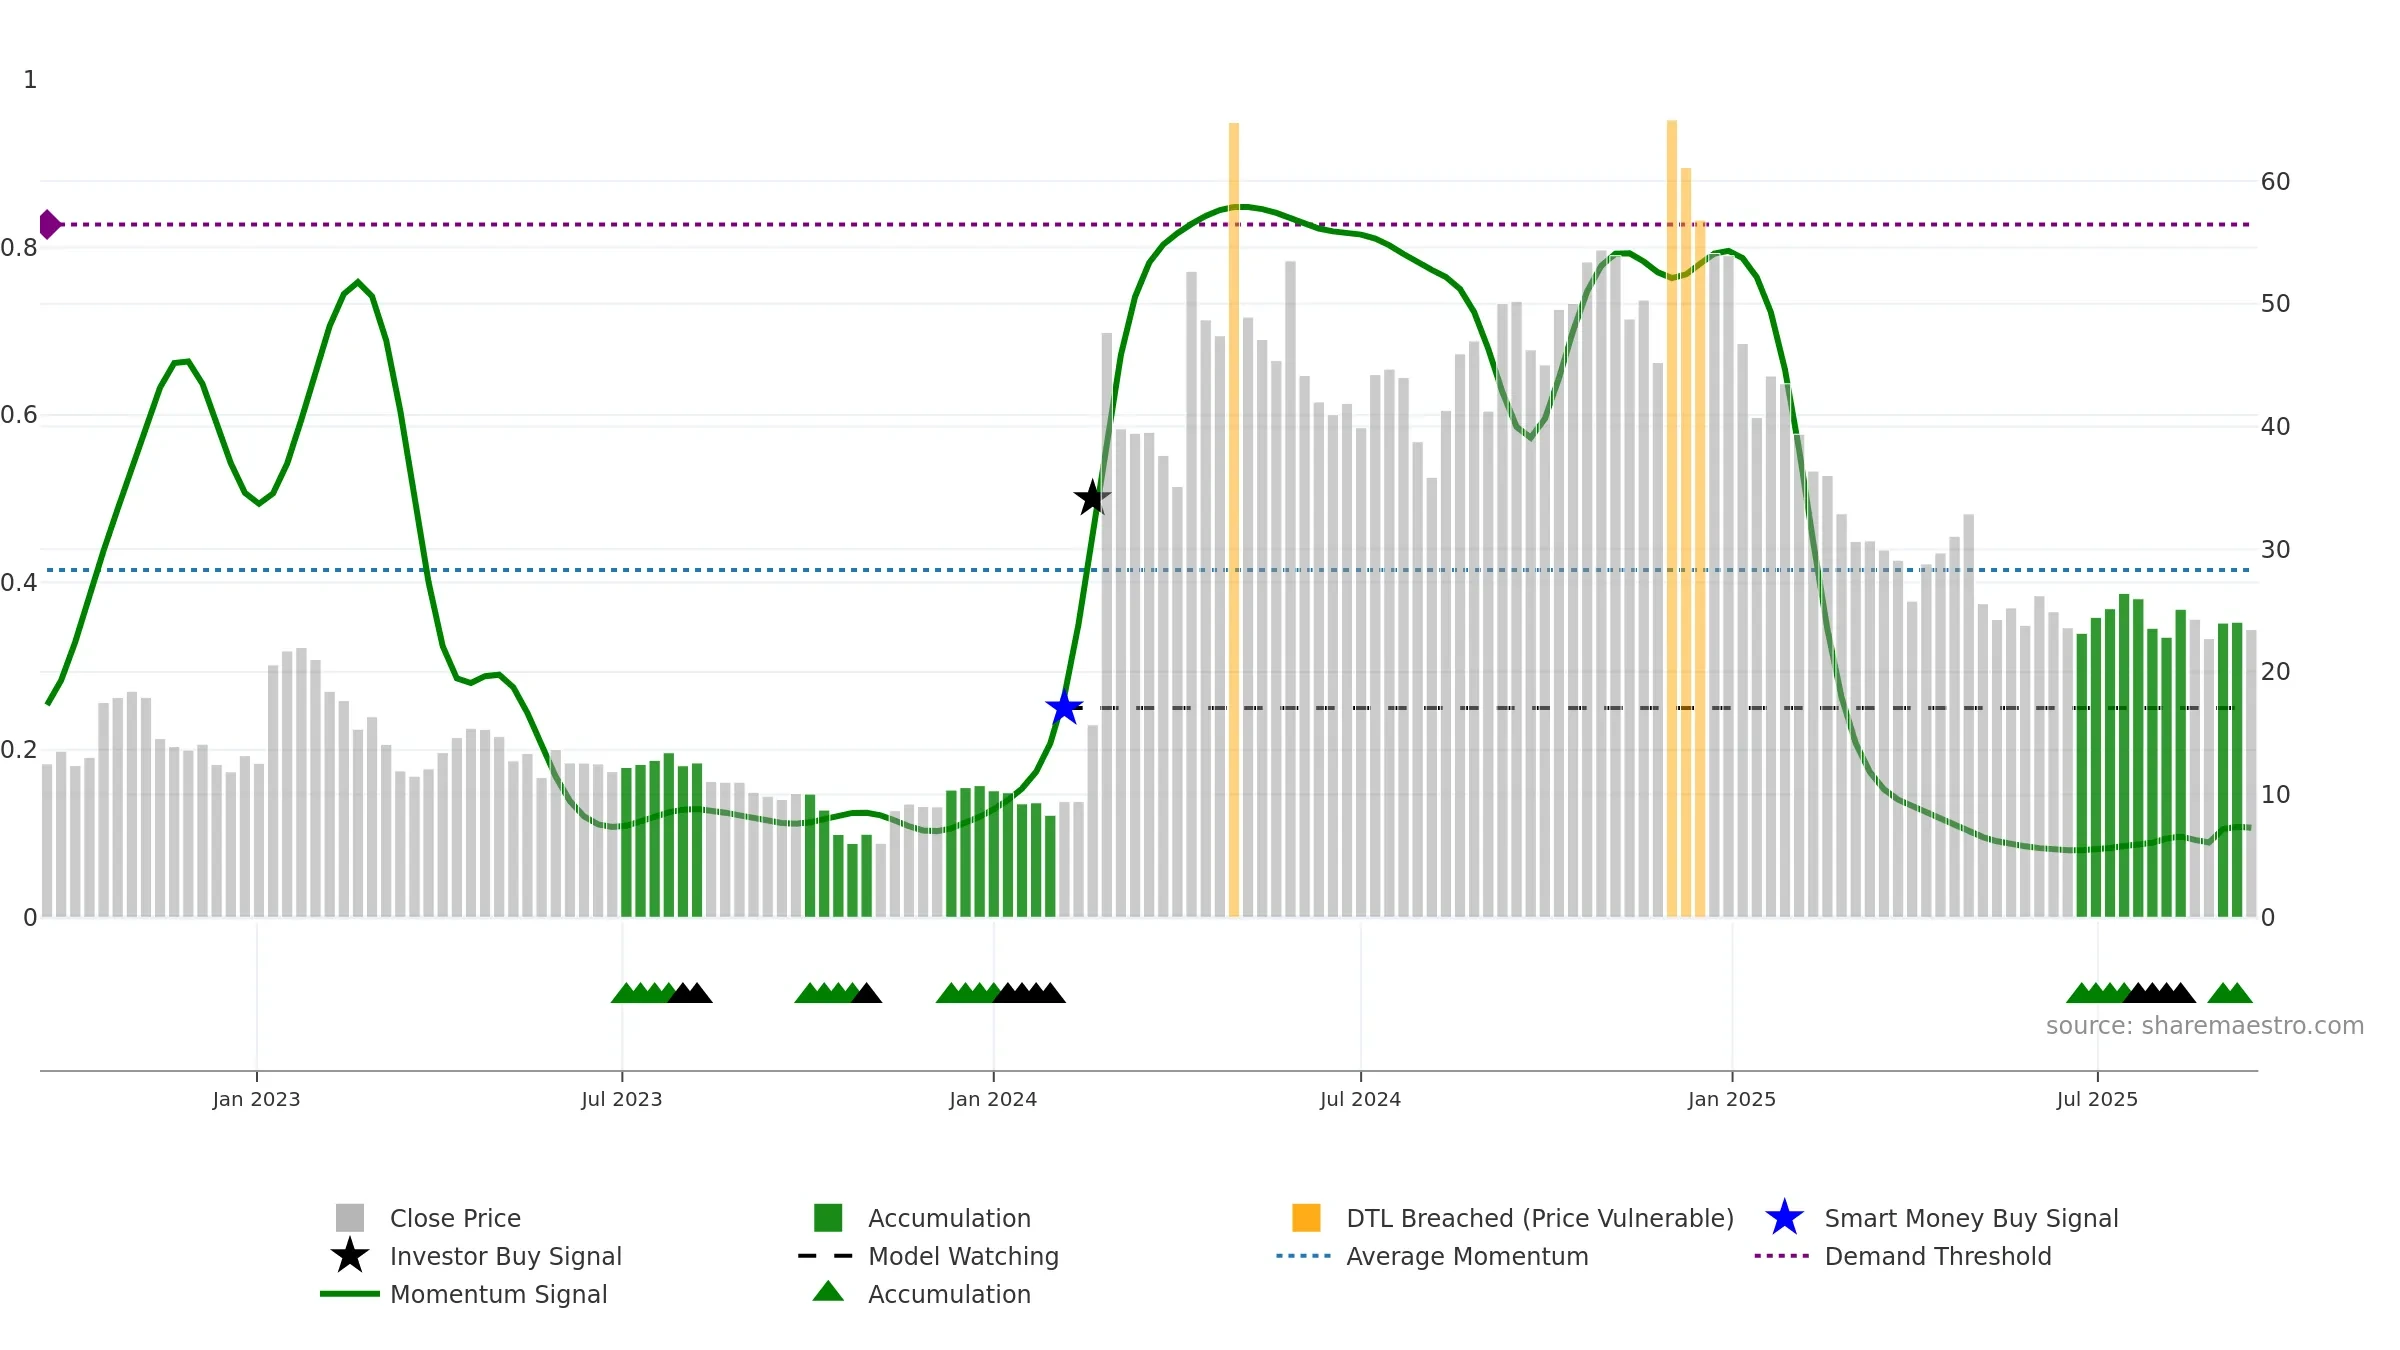The image size is (2400, 1350).
Task: Click the Jul 2023 accumulation triangle cluster
Action: 661,993
